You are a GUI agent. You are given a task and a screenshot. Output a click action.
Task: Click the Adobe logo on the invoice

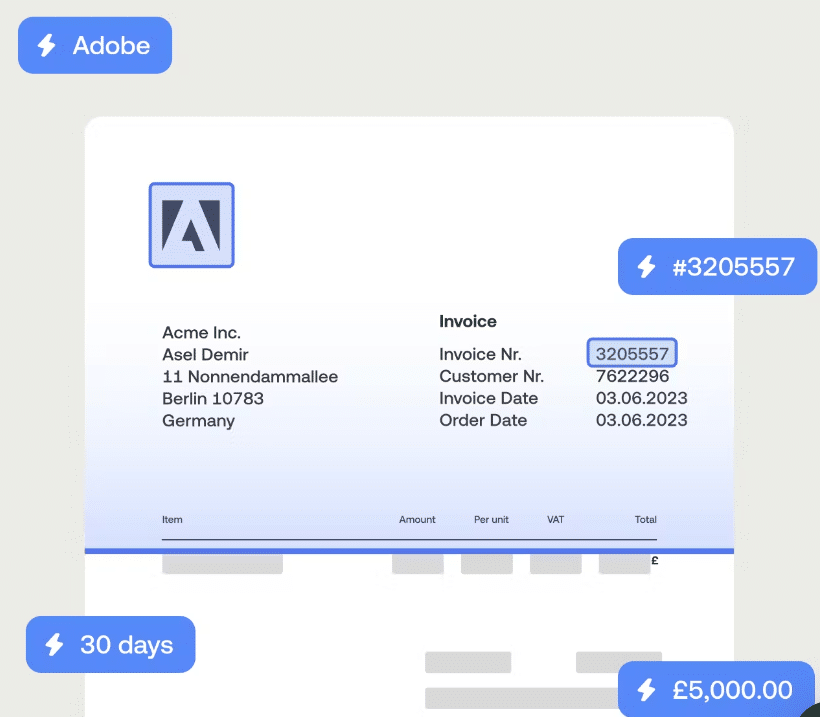point(191,225)
